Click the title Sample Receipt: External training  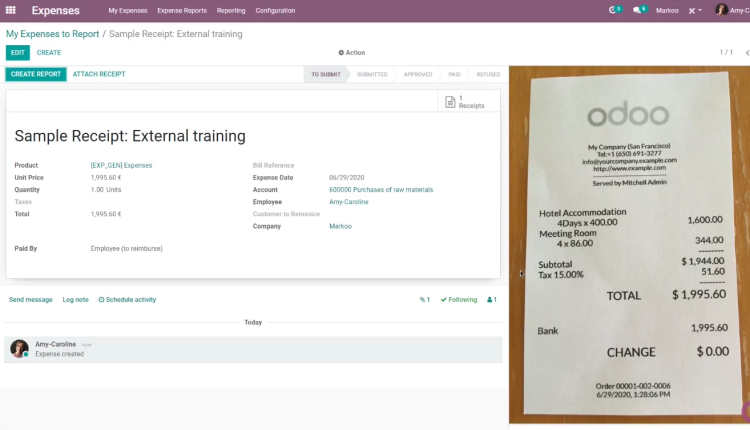[130, 136]
